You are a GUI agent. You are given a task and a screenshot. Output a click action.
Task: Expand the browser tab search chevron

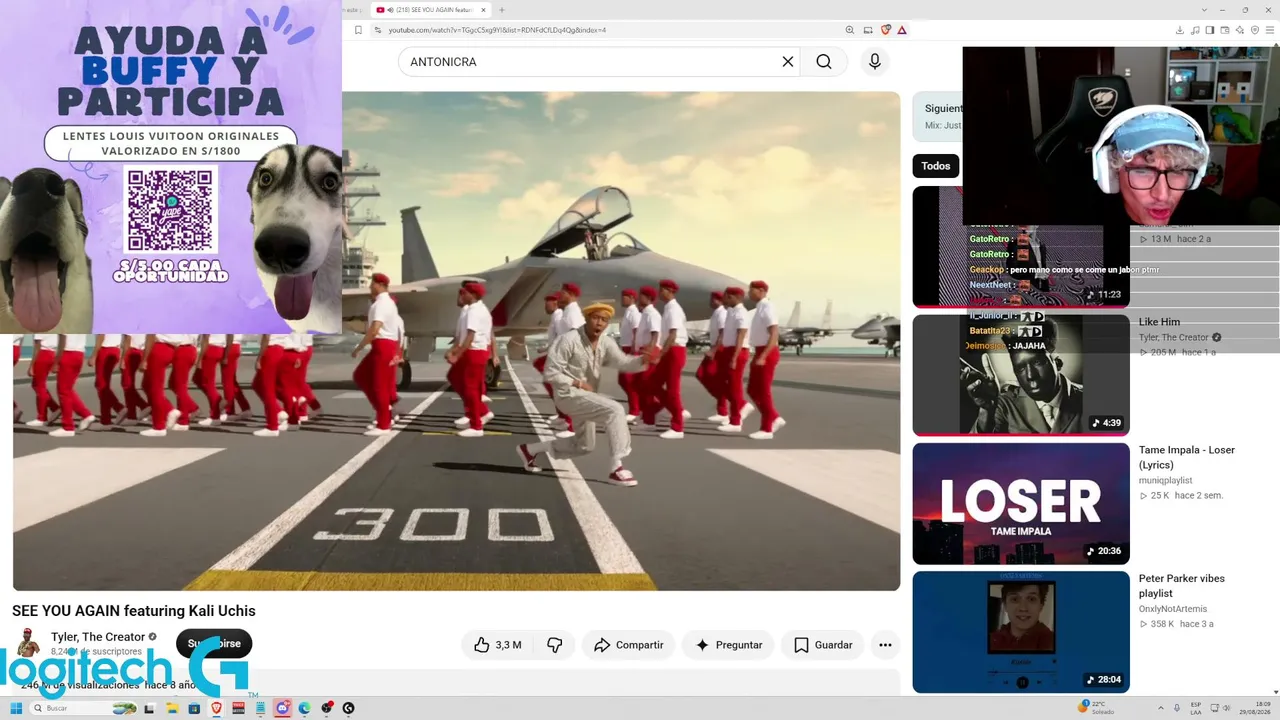coord(1205,10)
